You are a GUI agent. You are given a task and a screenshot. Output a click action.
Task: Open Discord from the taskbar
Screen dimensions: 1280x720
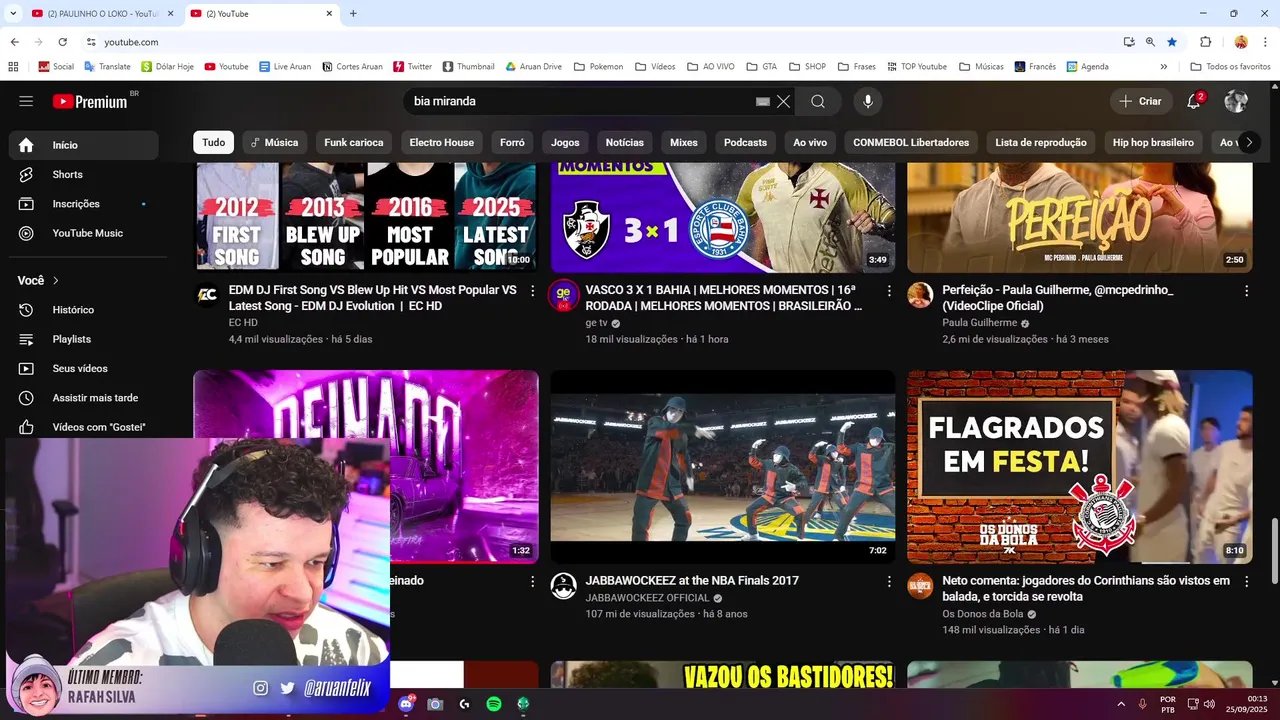[x=406, y=704]
